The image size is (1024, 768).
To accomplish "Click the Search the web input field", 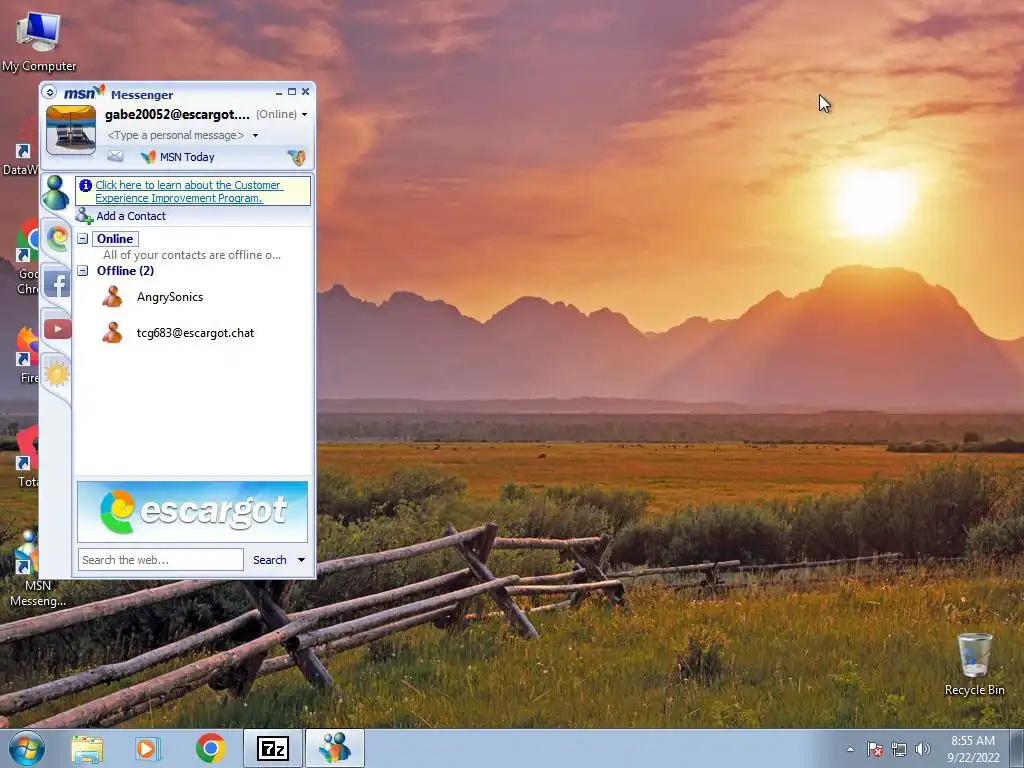I will point(161,560).
